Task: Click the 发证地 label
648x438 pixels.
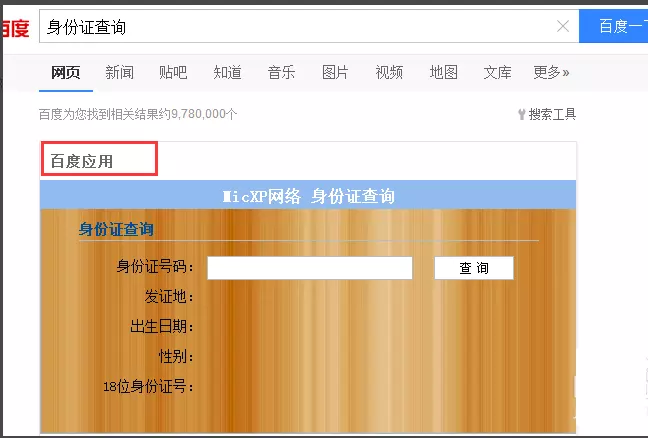Action: (169, 297)
